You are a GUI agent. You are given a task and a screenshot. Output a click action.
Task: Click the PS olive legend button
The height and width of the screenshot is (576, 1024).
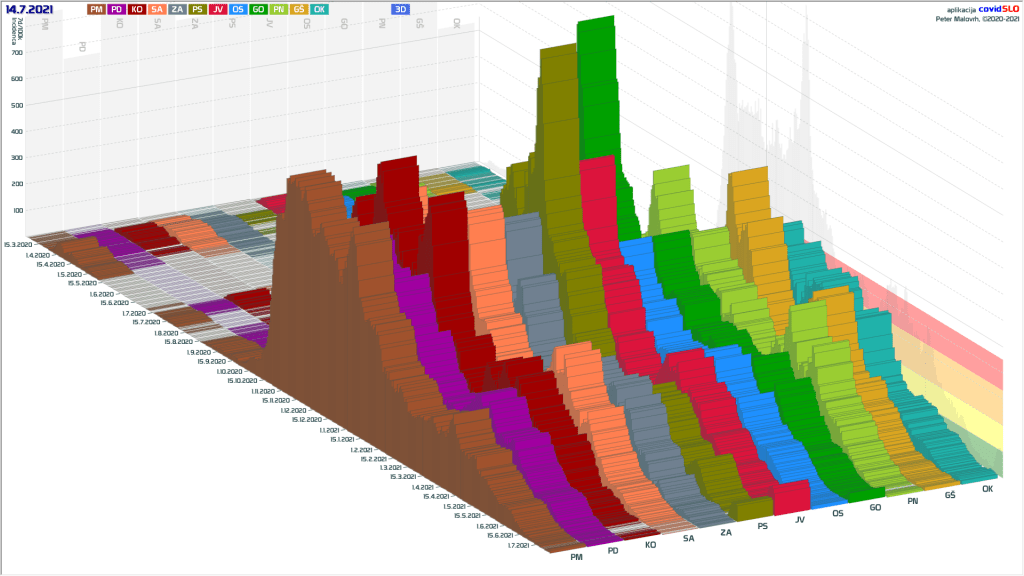click(198, 9)
